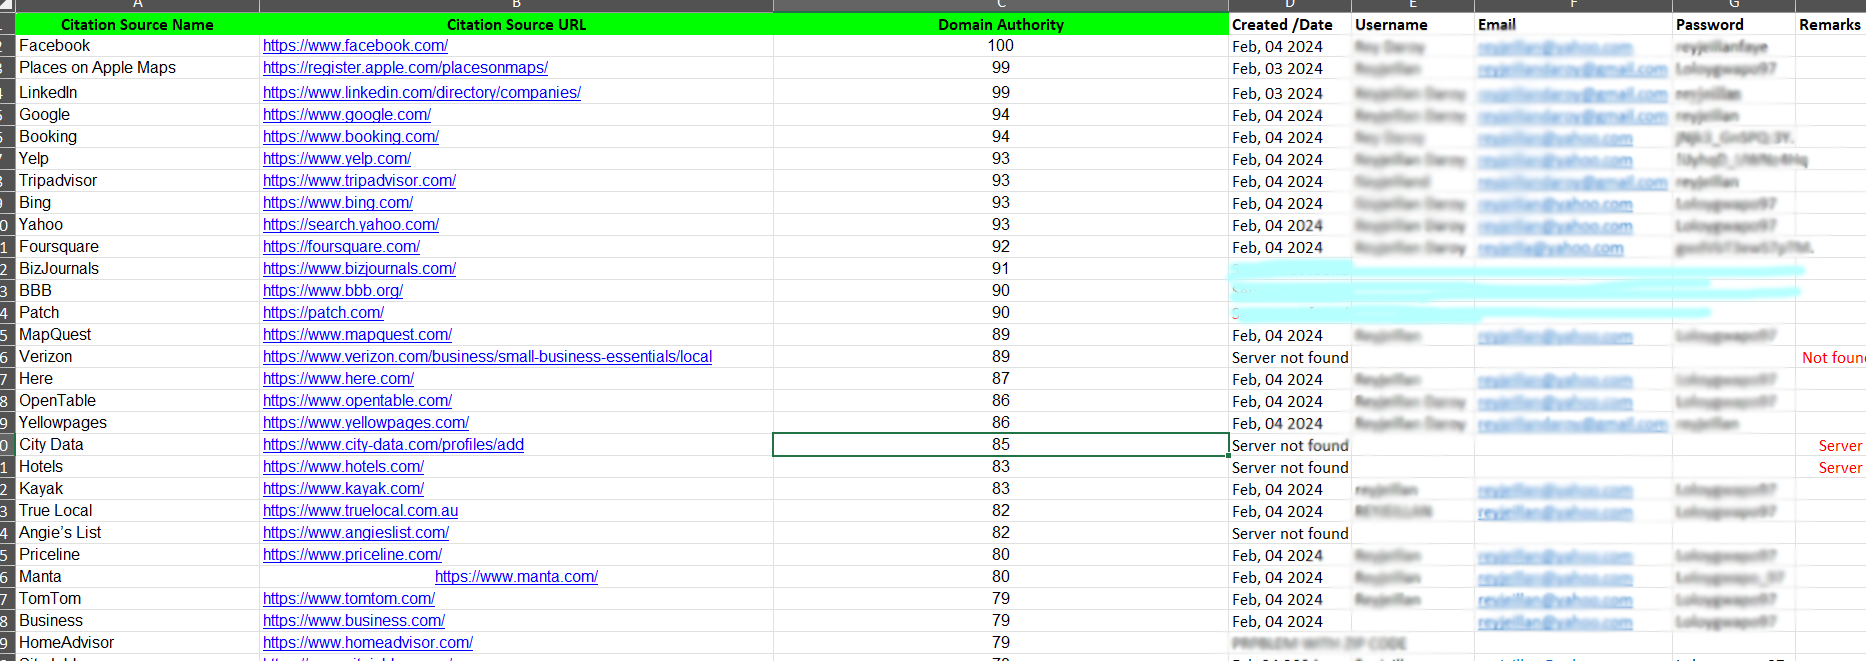Screen dimensions: 1866x661
Task: Click the Google URL link
Action: click(x=346, y=115)
